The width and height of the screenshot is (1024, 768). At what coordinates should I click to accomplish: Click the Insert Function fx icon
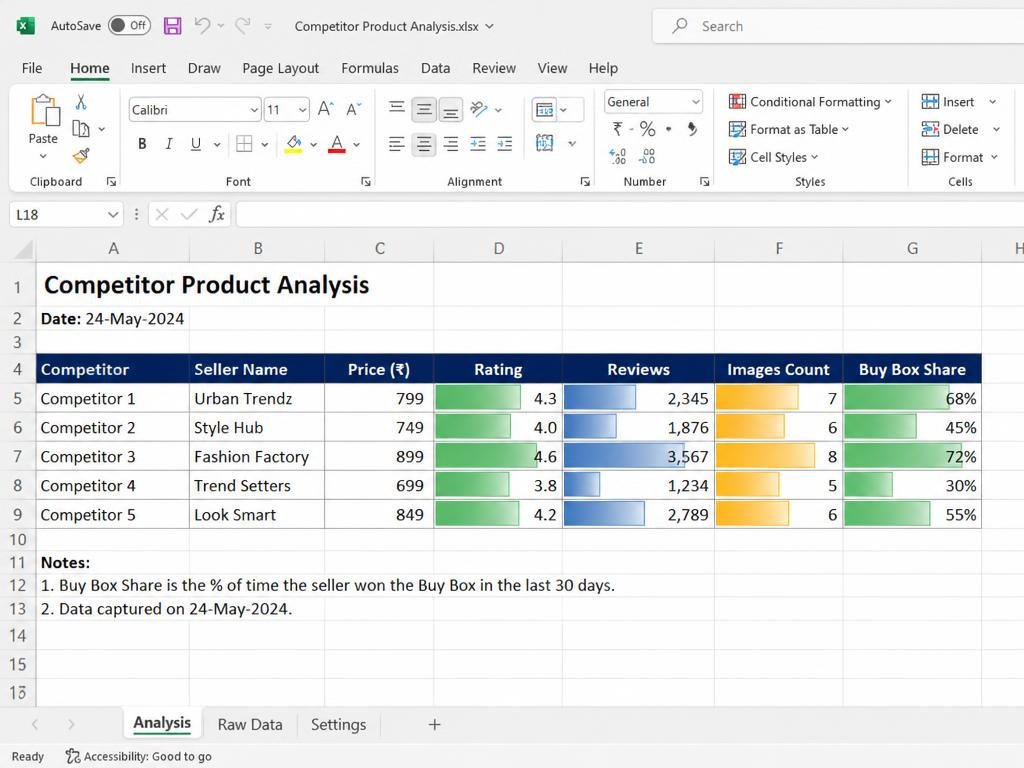(x=217, y=214)
